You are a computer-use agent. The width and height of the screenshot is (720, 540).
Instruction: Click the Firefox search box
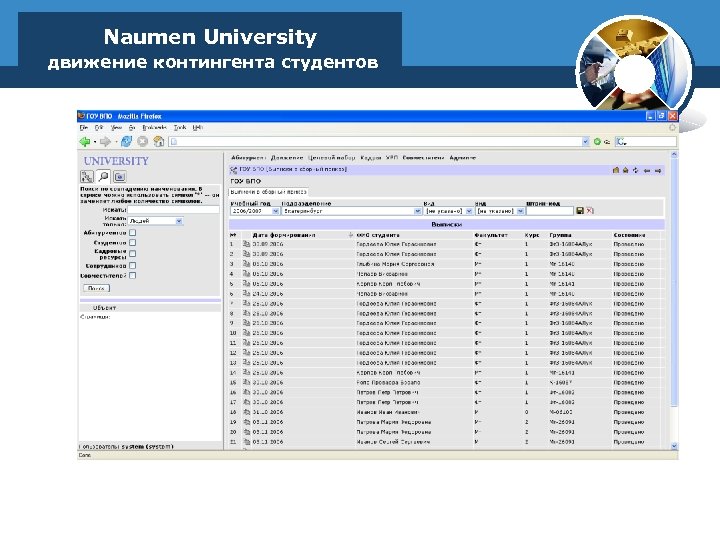647,141
